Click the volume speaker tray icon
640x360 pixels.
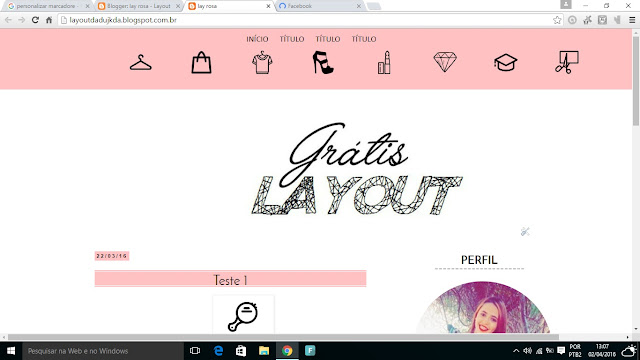click(527, 351)
